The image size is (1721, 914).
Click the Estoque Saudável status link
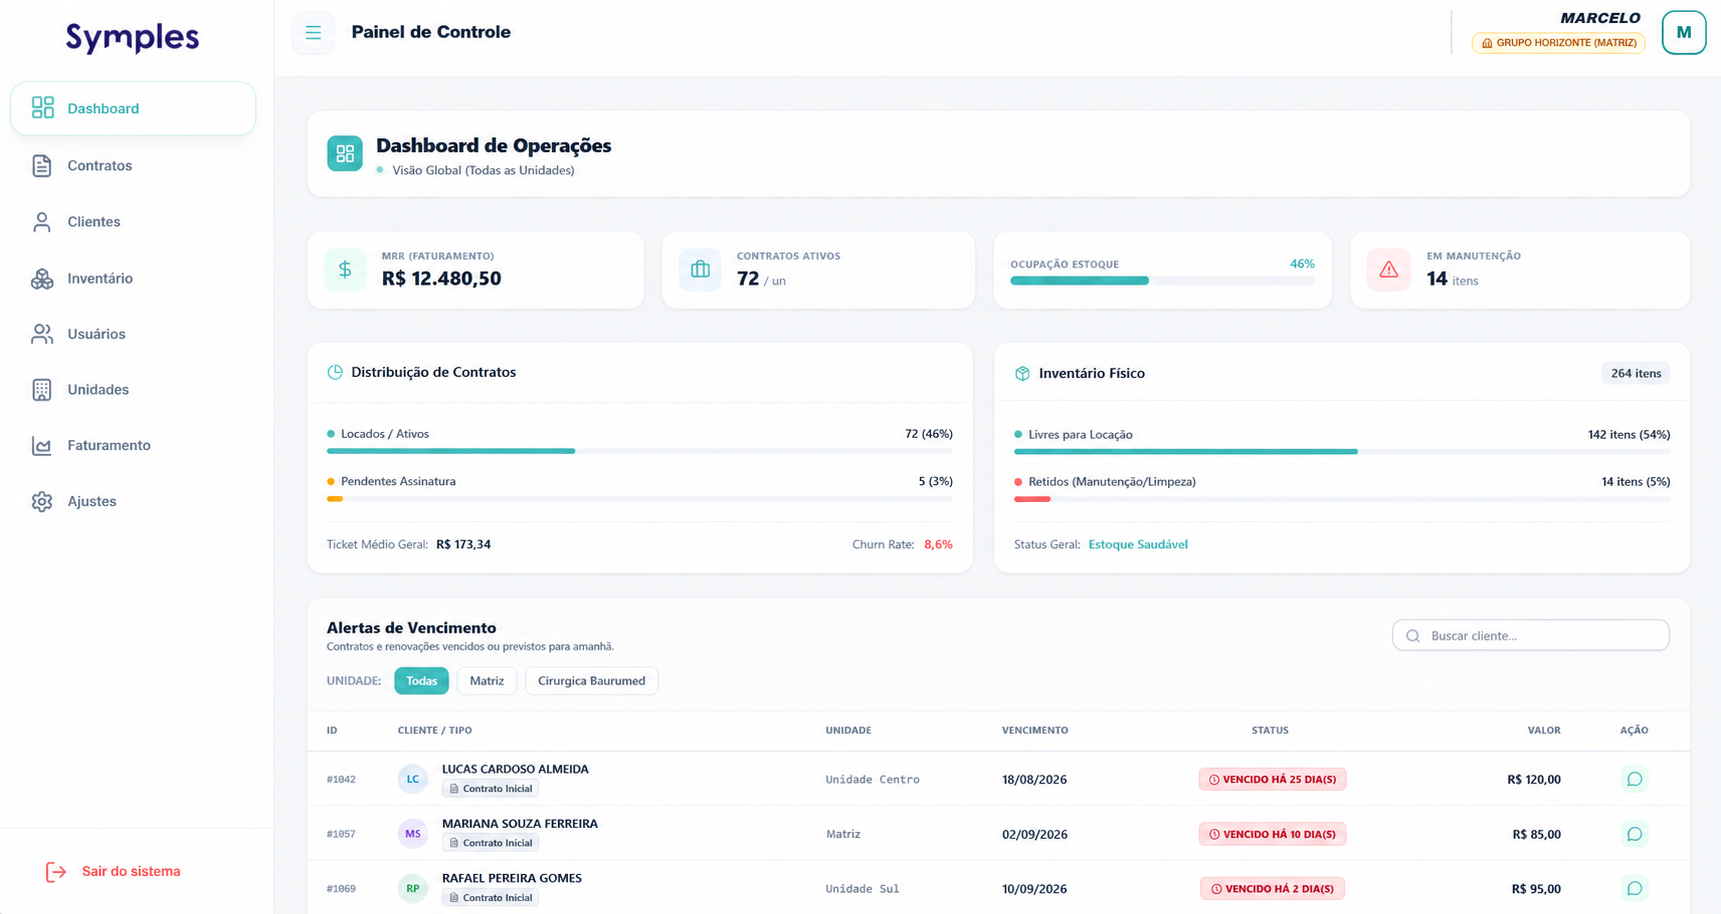[x=1138, y=545]
